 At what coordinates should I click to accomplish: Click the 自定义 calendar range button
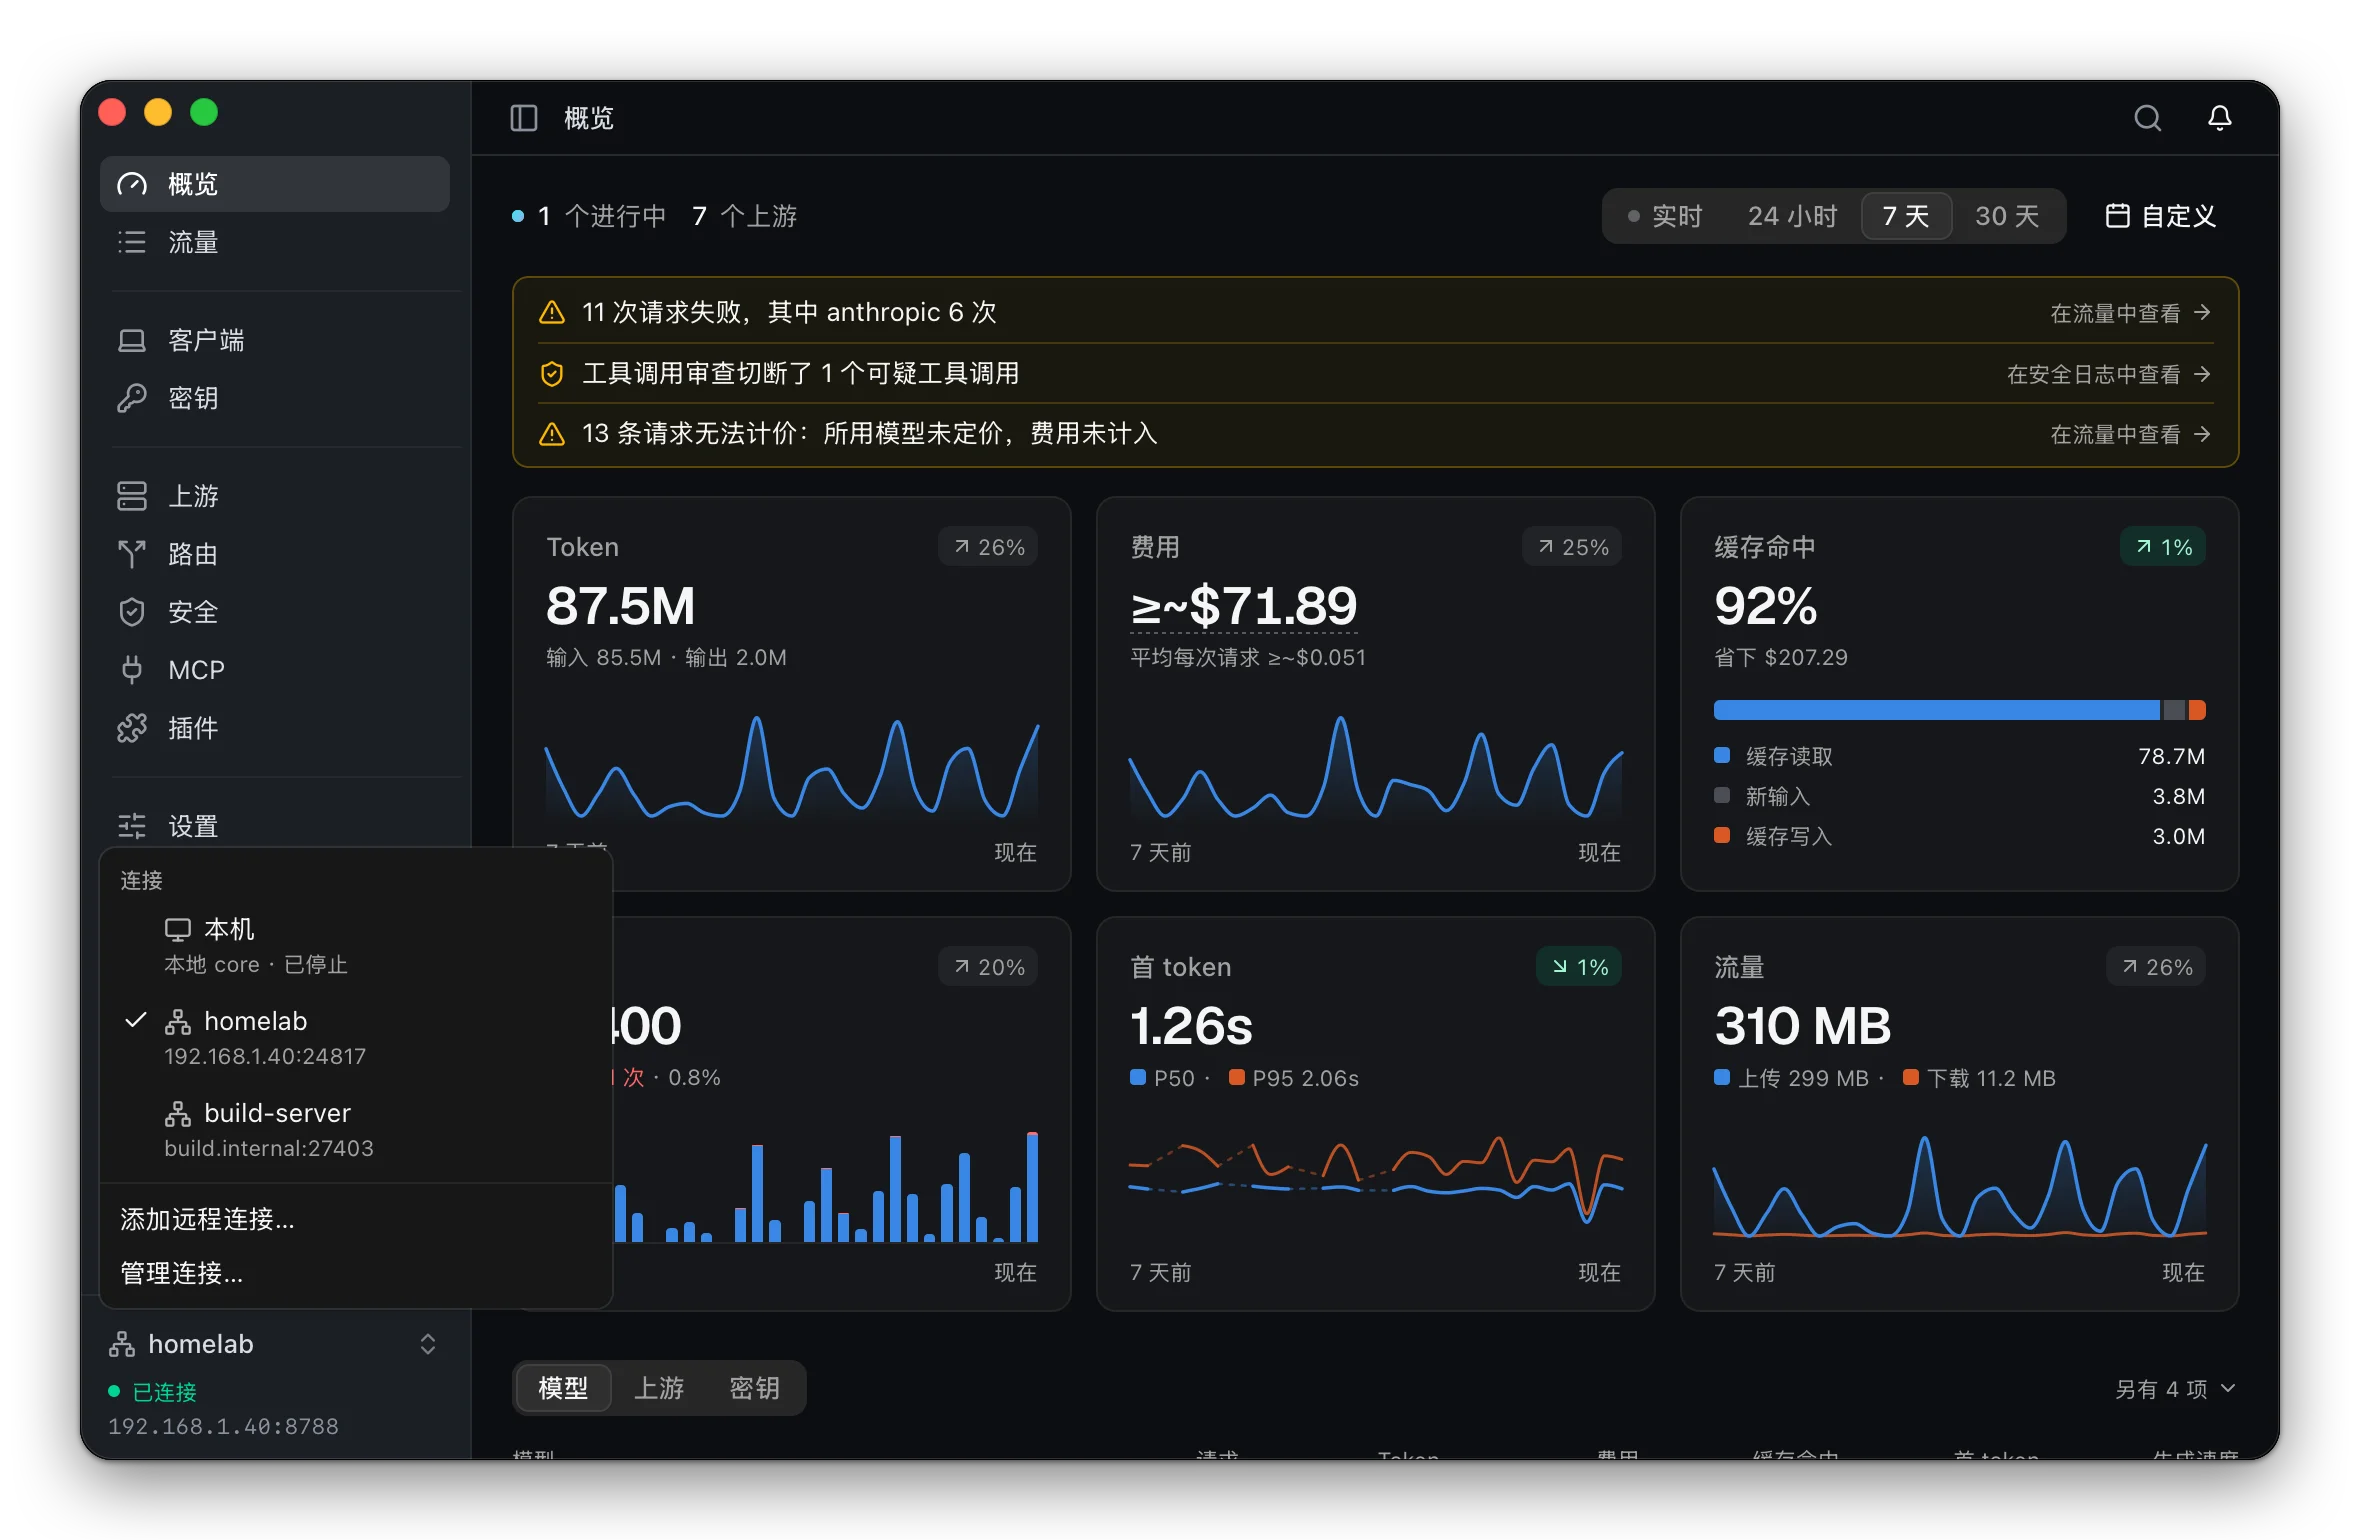tap(2160, 216)
